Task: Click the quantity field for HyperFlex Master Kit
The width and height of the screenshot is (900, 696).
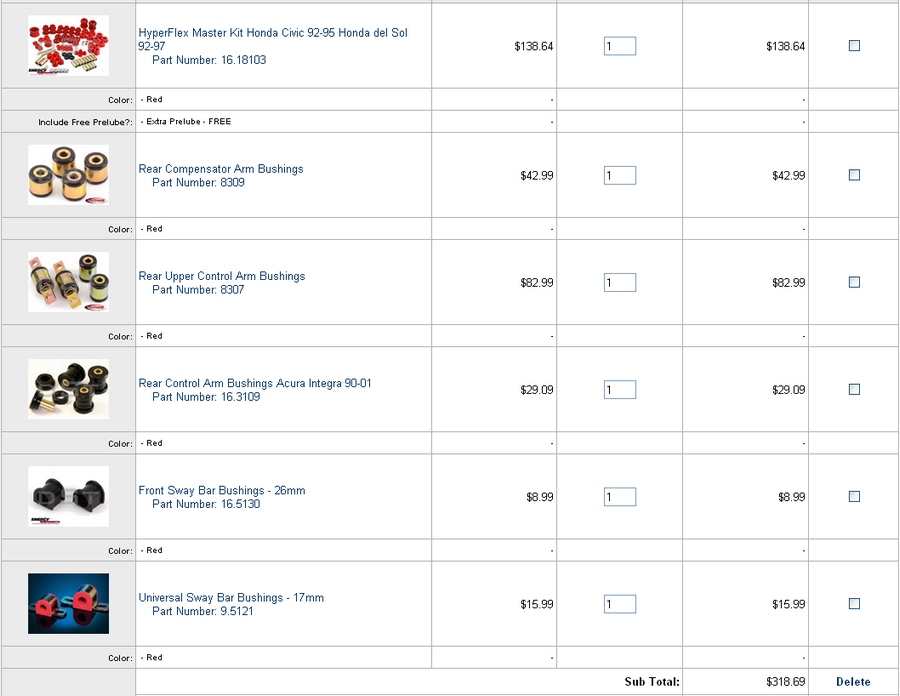Action: click(620, 46)
